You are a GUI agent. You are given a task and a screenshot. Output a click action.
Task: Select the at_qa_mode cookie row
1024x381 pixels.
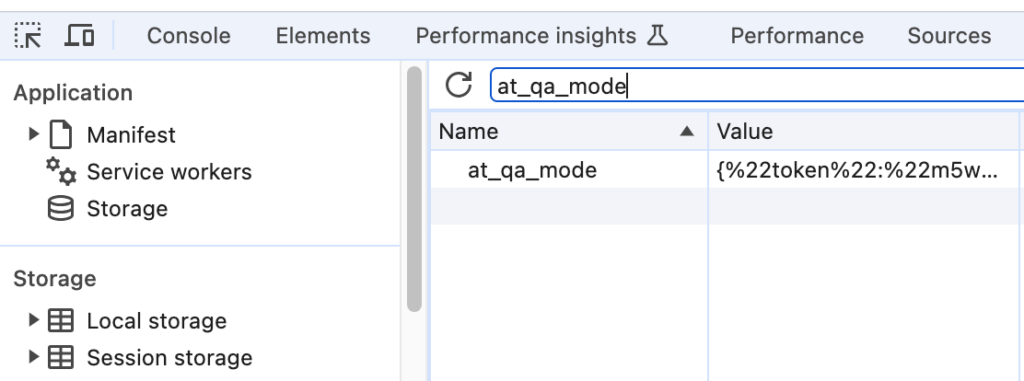click(x=727, y=170)
